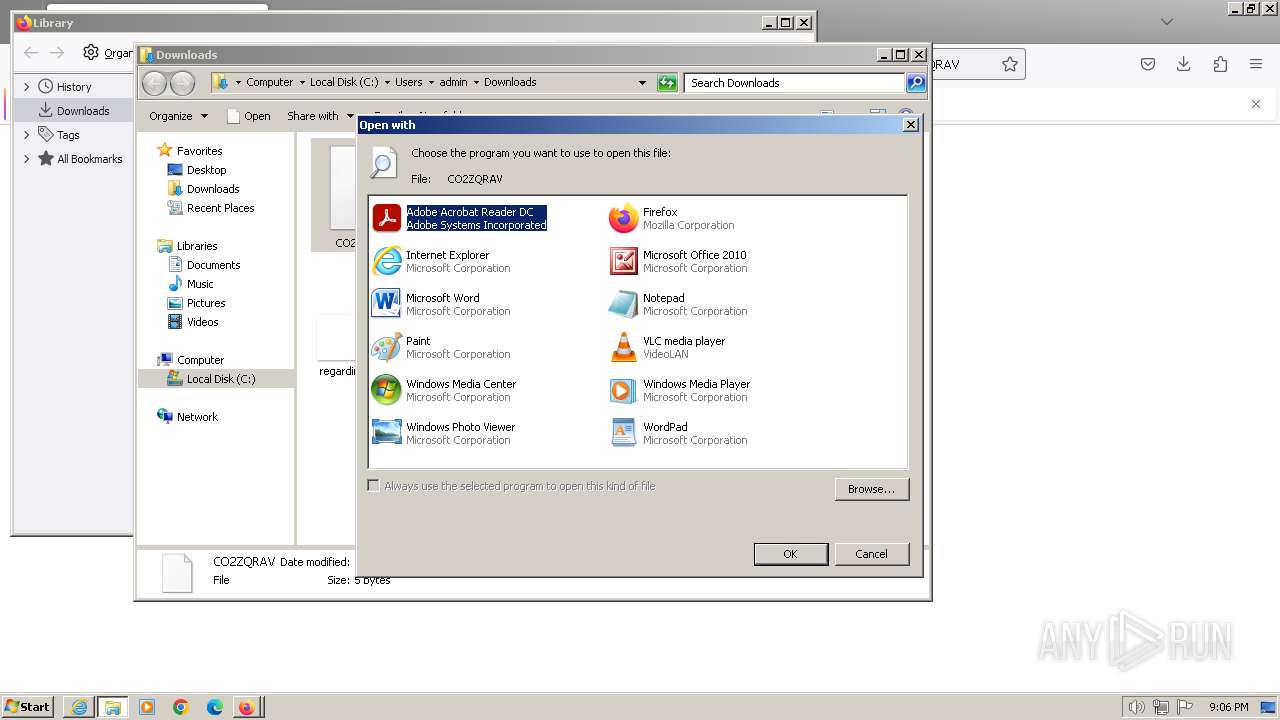1280x720 pixels.
Task: Open Documents library
Action: pyautogui.click(x=213, y=265)
